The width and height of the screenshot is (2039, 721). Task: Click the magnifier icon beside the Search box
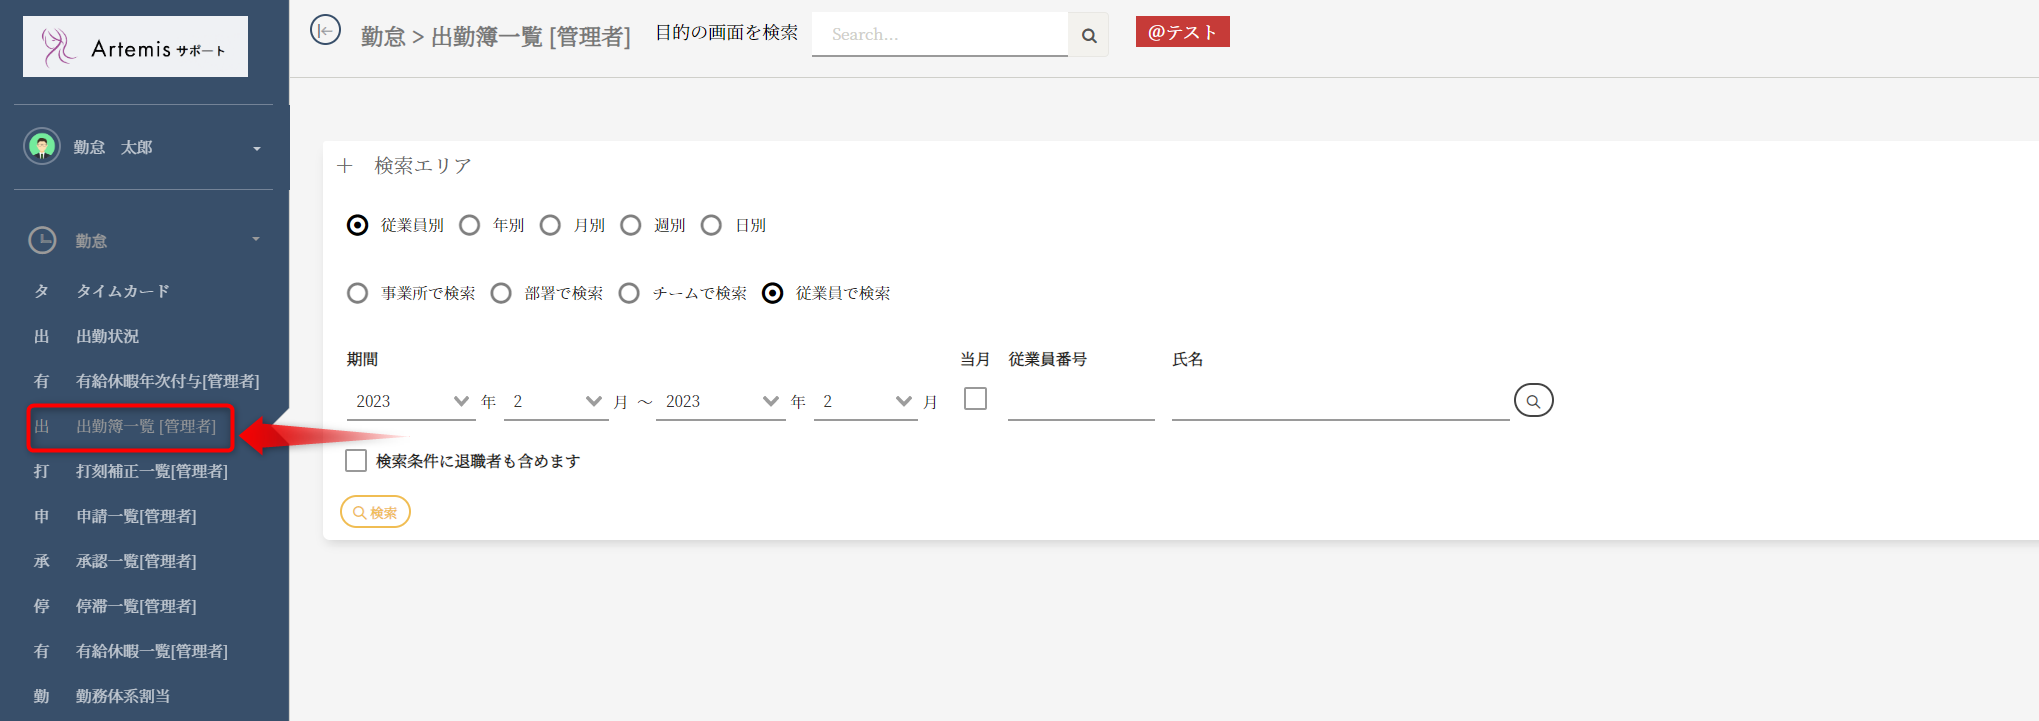(x=1089, y=35)
